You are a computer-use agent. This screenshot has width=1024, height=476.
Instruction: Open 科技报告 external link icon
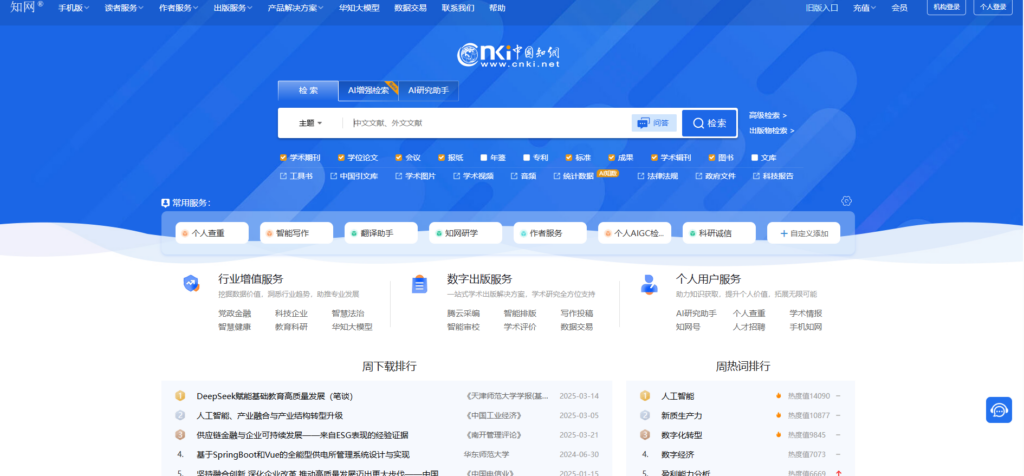[756, 176]
